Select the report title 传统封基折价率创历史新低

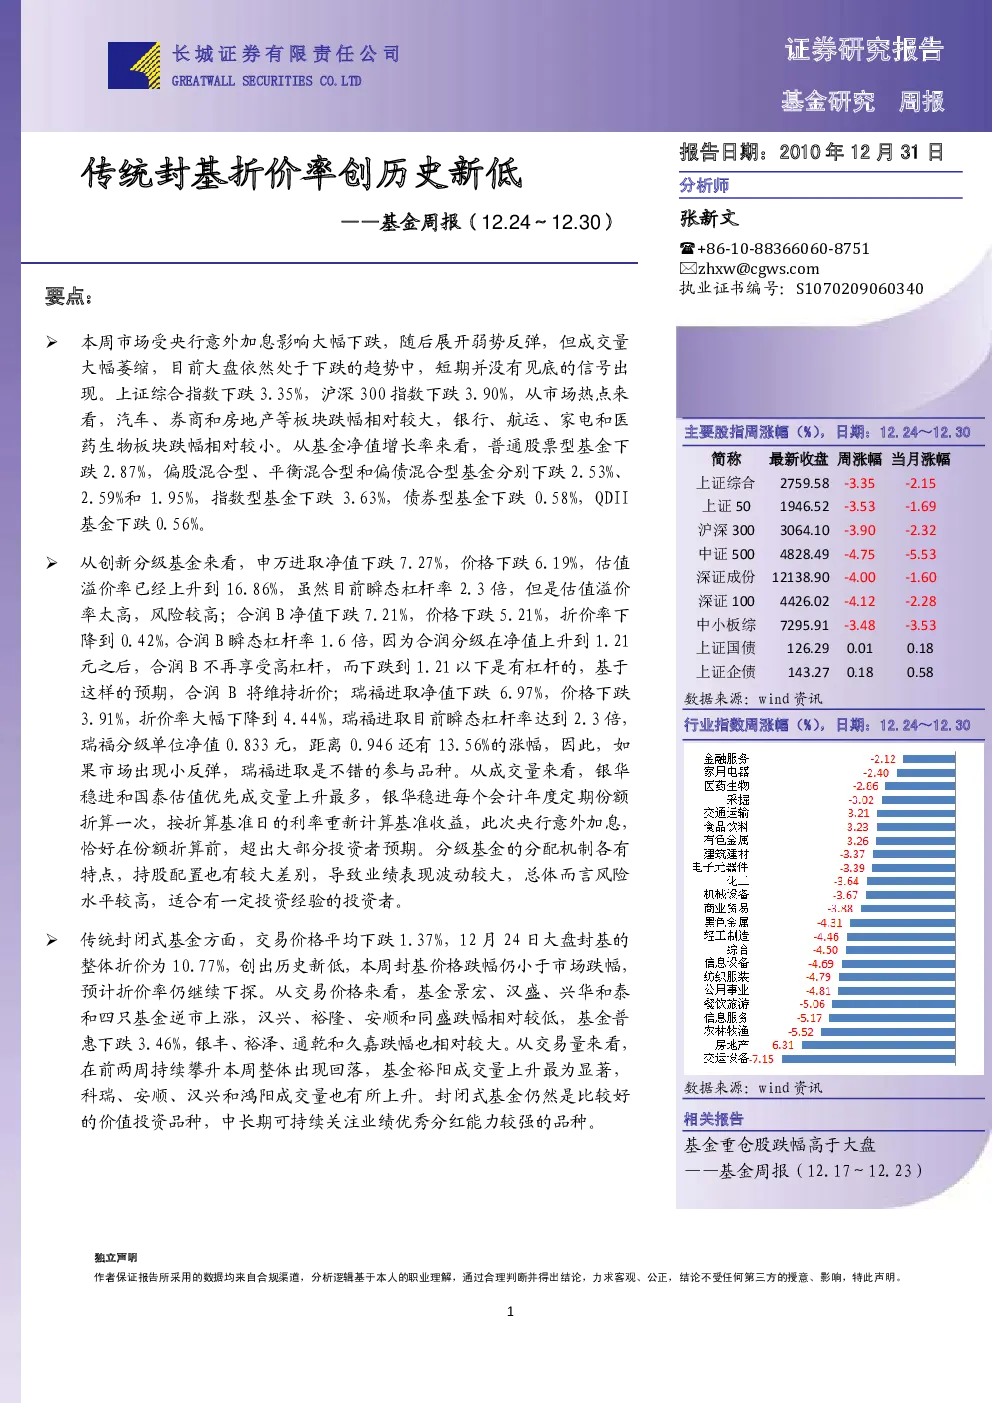click(x=302, y=173)
